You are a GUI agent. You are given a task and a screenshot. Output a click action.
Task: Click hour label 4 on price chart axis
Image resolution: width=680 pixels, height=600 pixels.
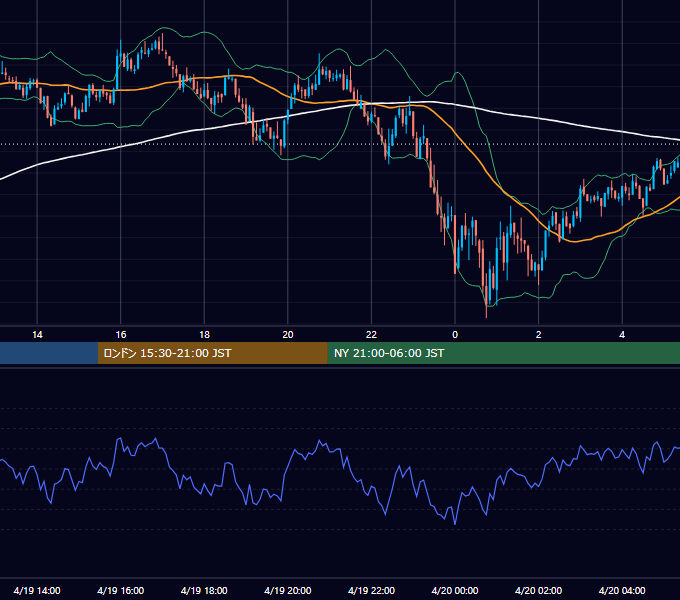coord(622,335)
